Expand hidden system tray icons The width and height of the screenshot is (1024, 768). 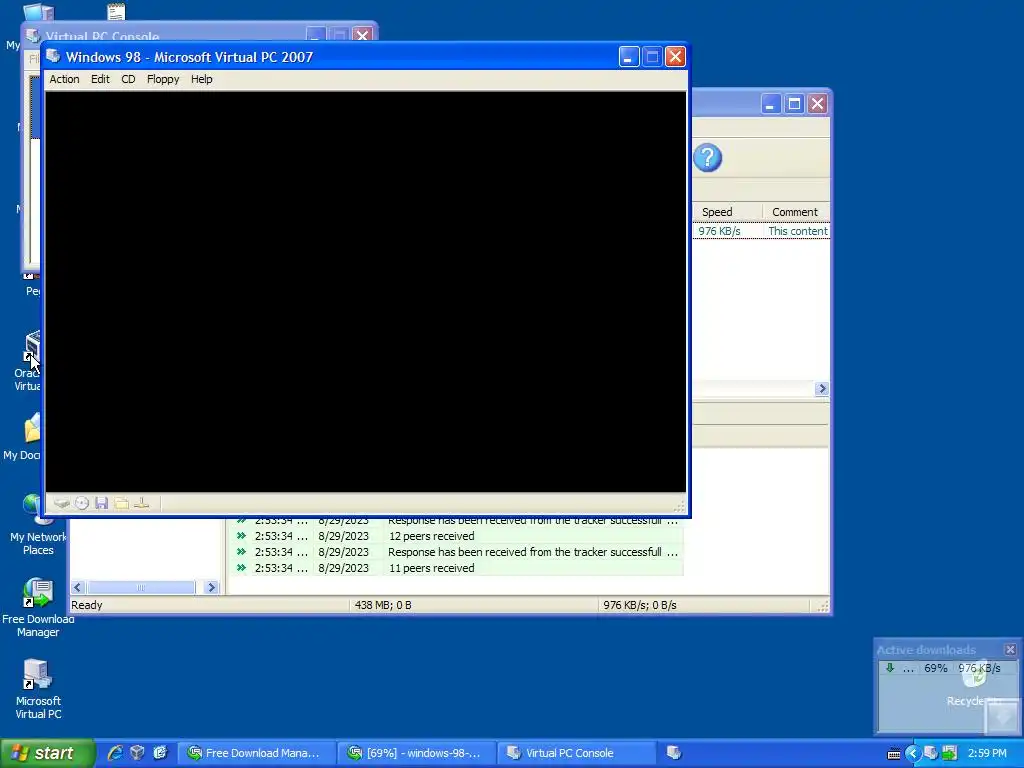[x=912, y=753]
